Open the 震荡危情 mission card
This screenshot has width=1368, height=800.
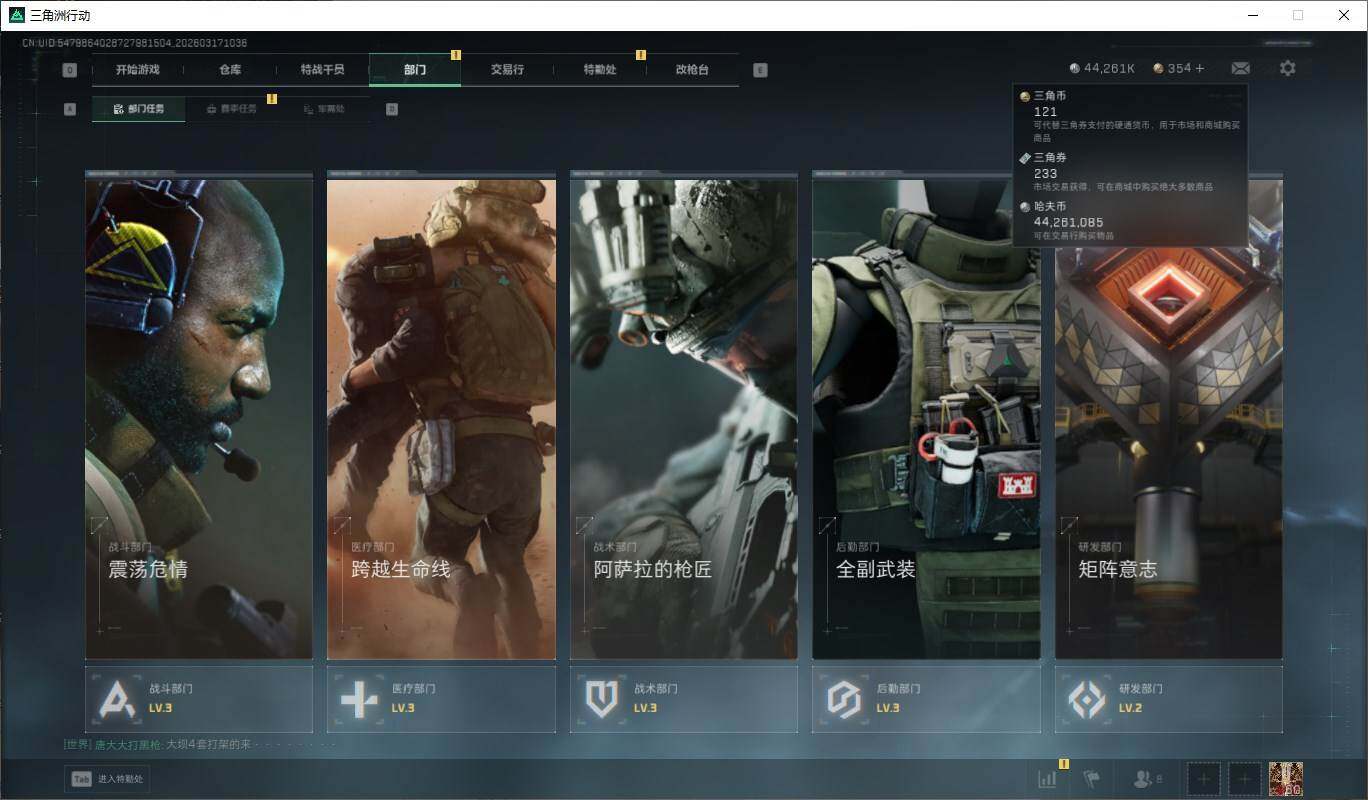(x=199, y=415)
